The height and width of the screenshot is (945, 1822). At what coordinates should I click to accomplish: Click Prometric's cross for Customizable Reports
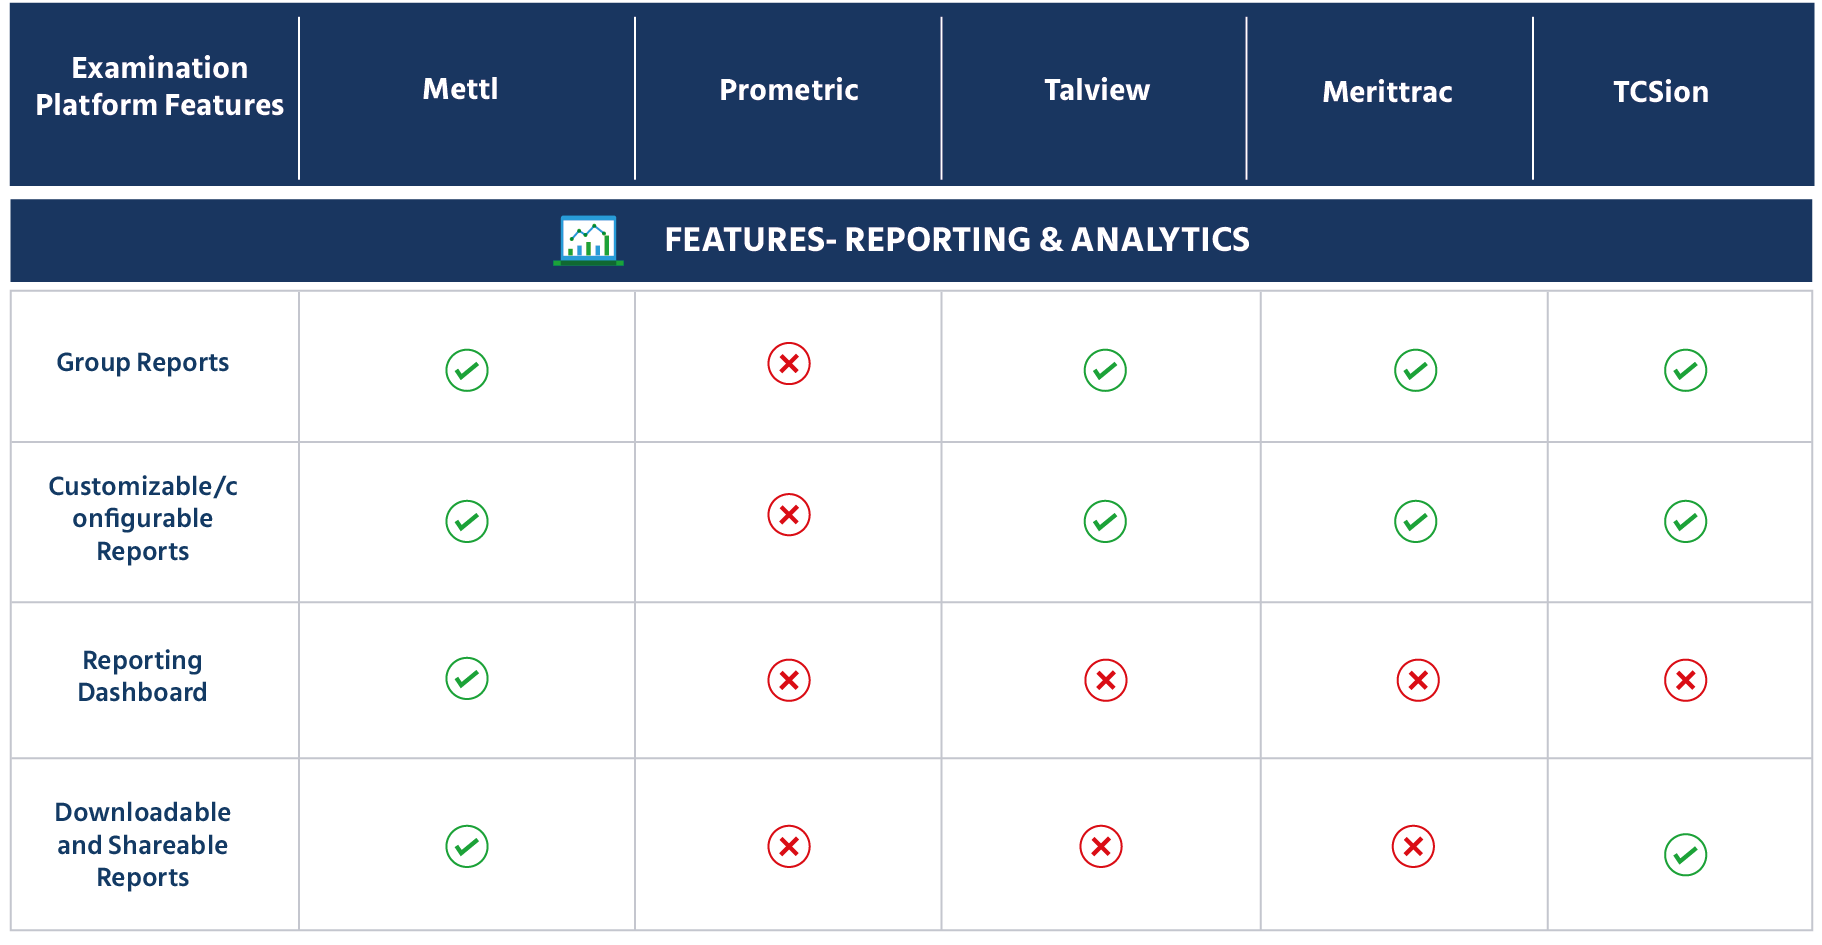[x=789, y=514]
